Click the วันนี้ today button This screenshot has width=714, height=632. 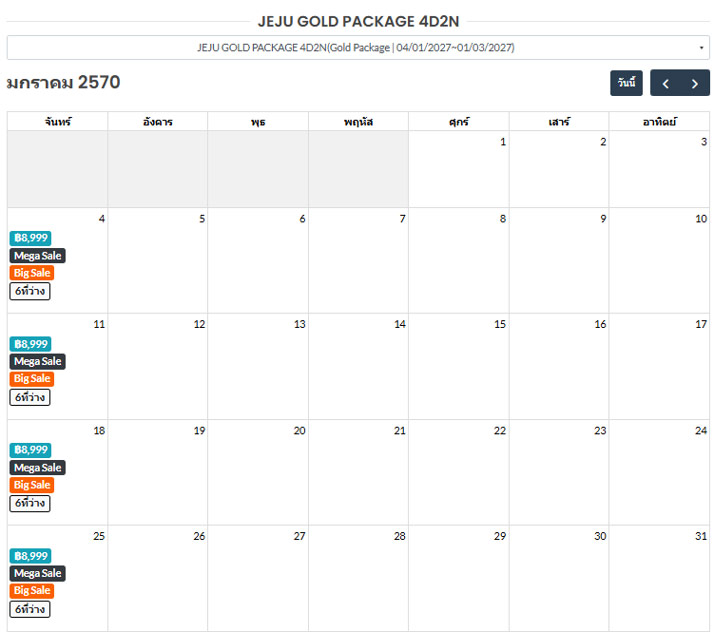(x=626, y=83)
